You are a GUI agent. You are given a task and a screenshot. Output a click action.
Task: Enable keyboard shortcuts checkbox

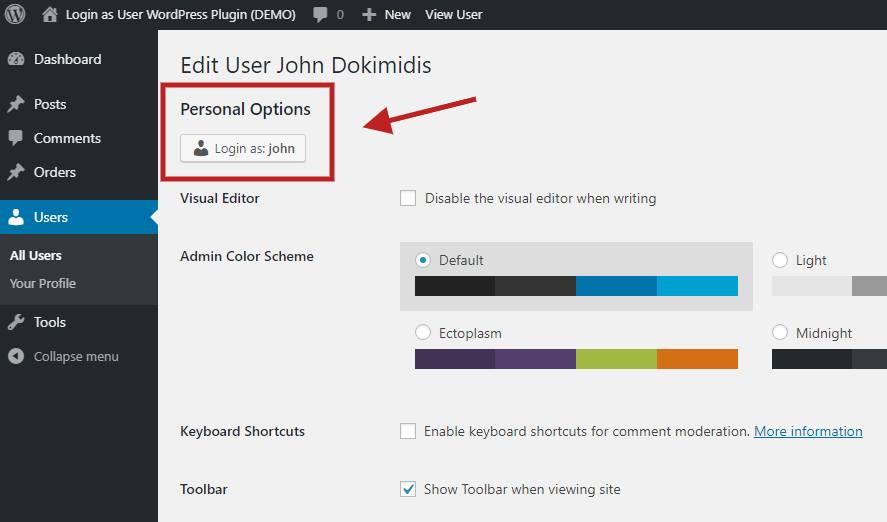click(408, 431)
